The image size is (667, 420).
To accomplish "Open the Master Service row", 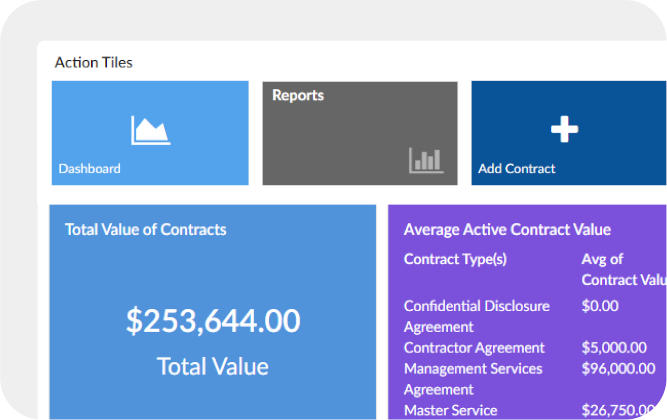I will [x=450, y=410].
